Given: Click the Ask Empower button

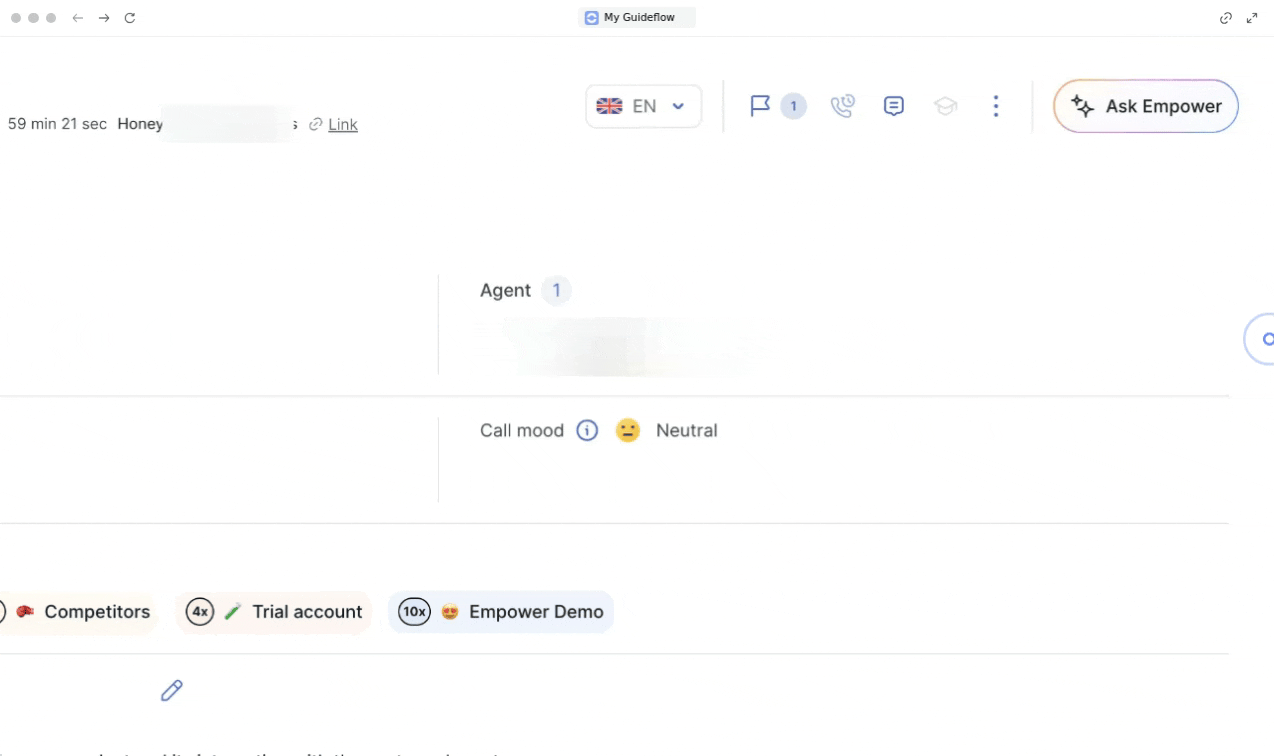Looking at the screenshot, I should click(x=1145, y=106).
